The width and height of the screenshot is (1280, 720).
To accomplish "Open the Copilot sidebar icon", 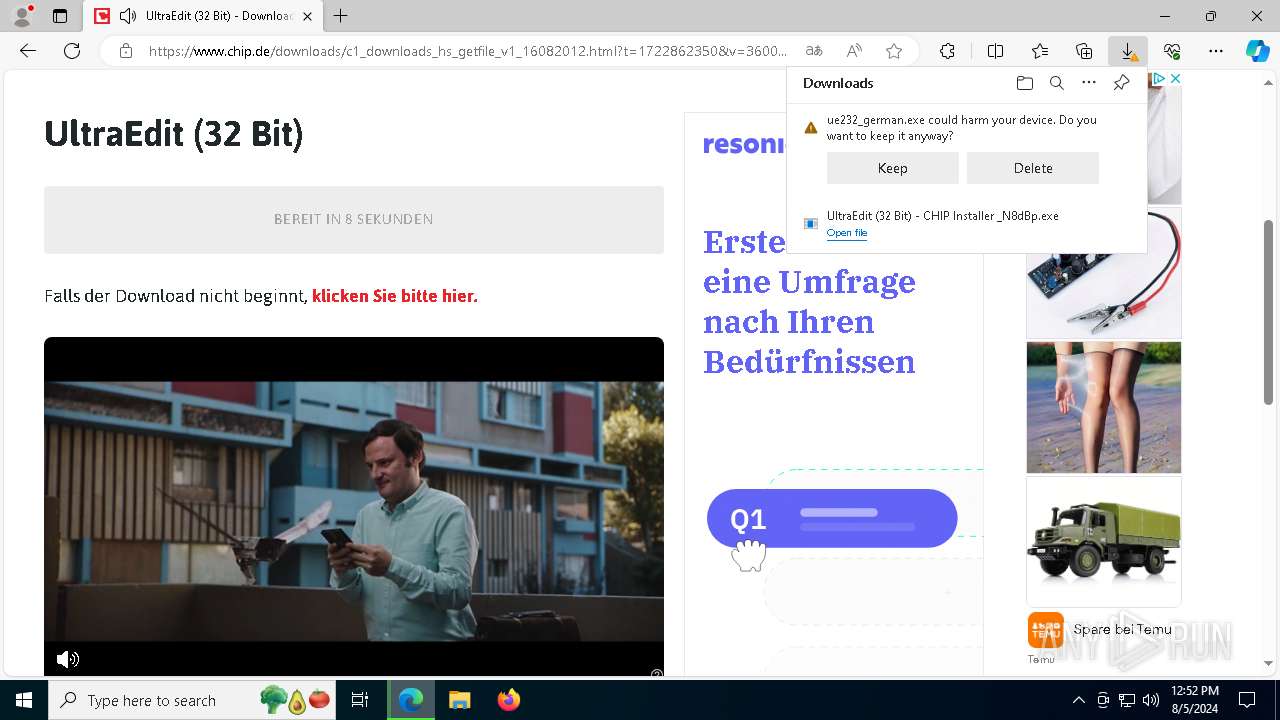I will 1257,51.
